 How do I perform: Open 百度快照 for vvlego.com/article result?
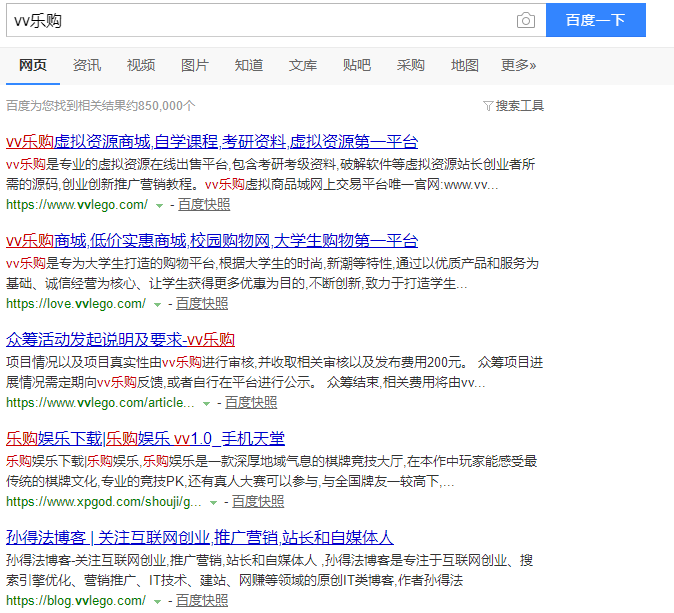click(251, 403)
